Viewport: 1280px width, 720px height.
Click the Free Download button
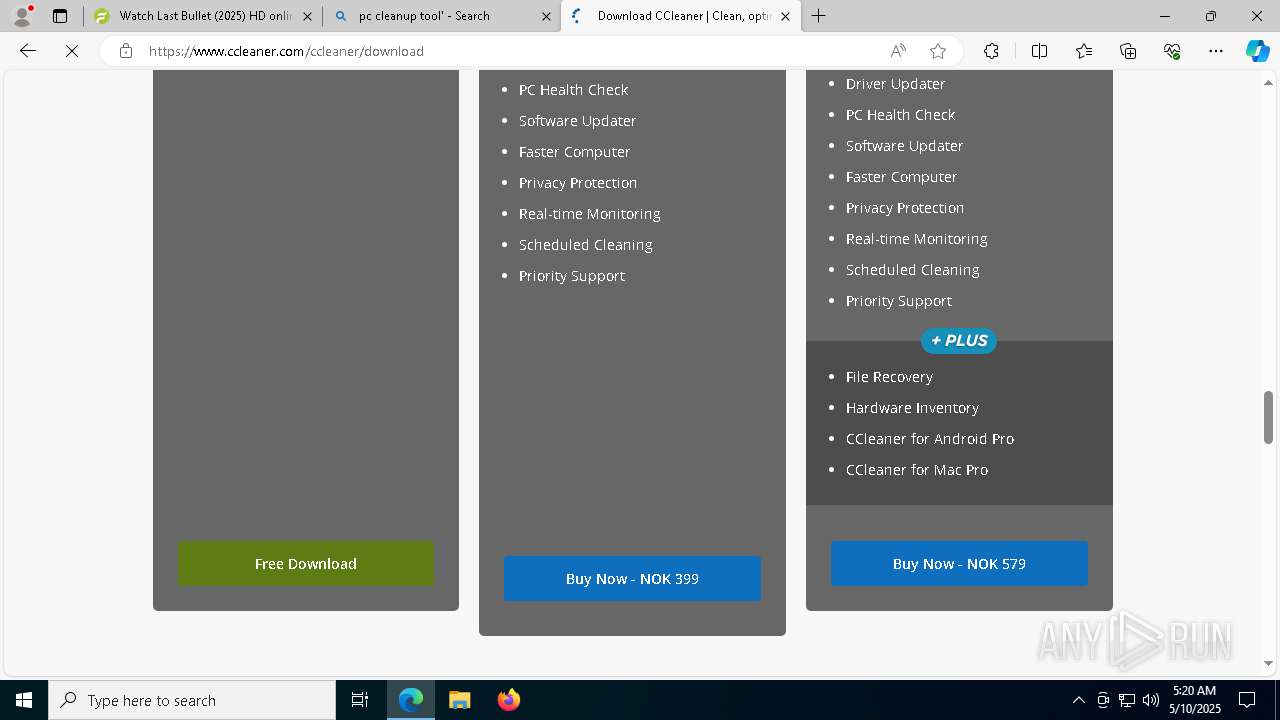coord(306,564)
